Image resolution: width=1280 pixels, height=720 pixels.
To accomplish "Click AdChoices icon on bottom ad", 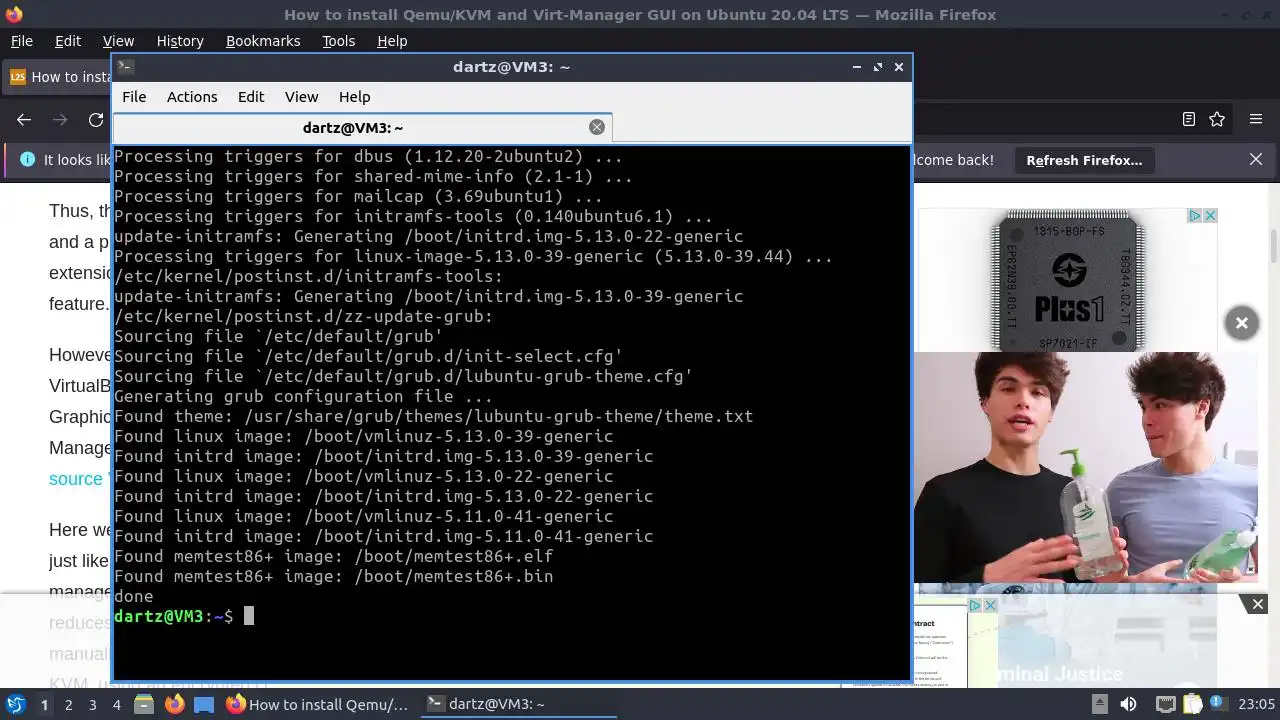I will click(x=975, y=606).
